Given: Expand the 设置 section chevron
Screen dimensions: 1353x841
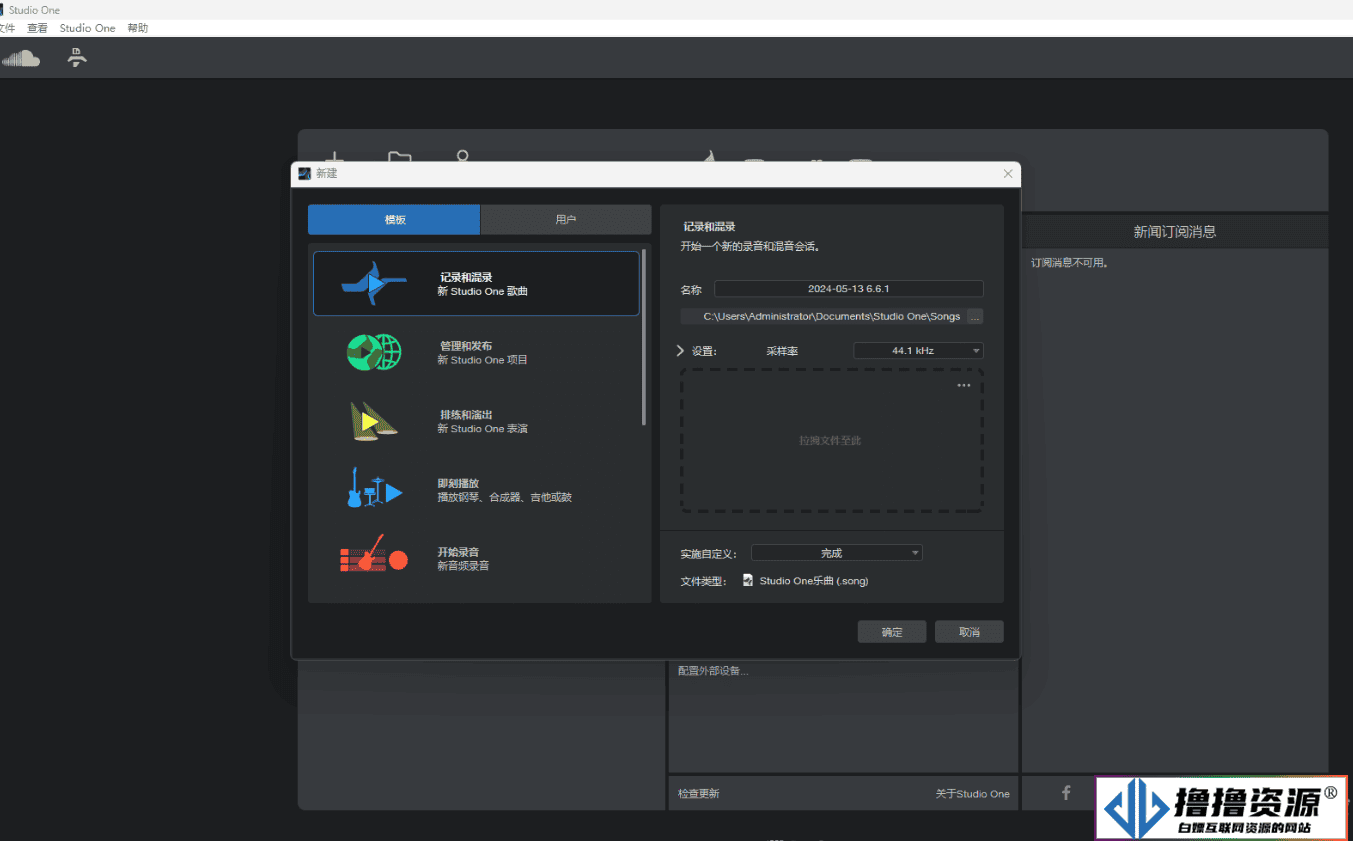Looking at the screenshot, I should point(681,351).
